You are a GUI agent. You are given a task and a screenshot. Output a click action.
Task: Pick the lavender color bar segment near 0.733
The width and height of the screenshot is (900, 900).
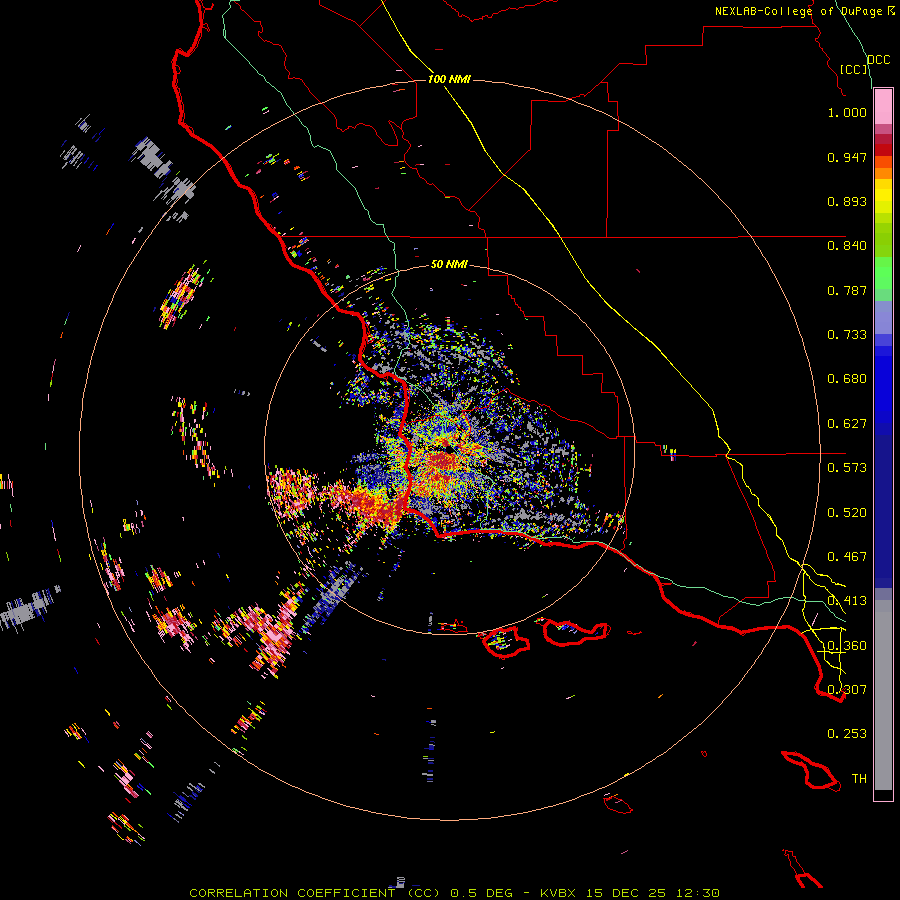pos(883,318)
